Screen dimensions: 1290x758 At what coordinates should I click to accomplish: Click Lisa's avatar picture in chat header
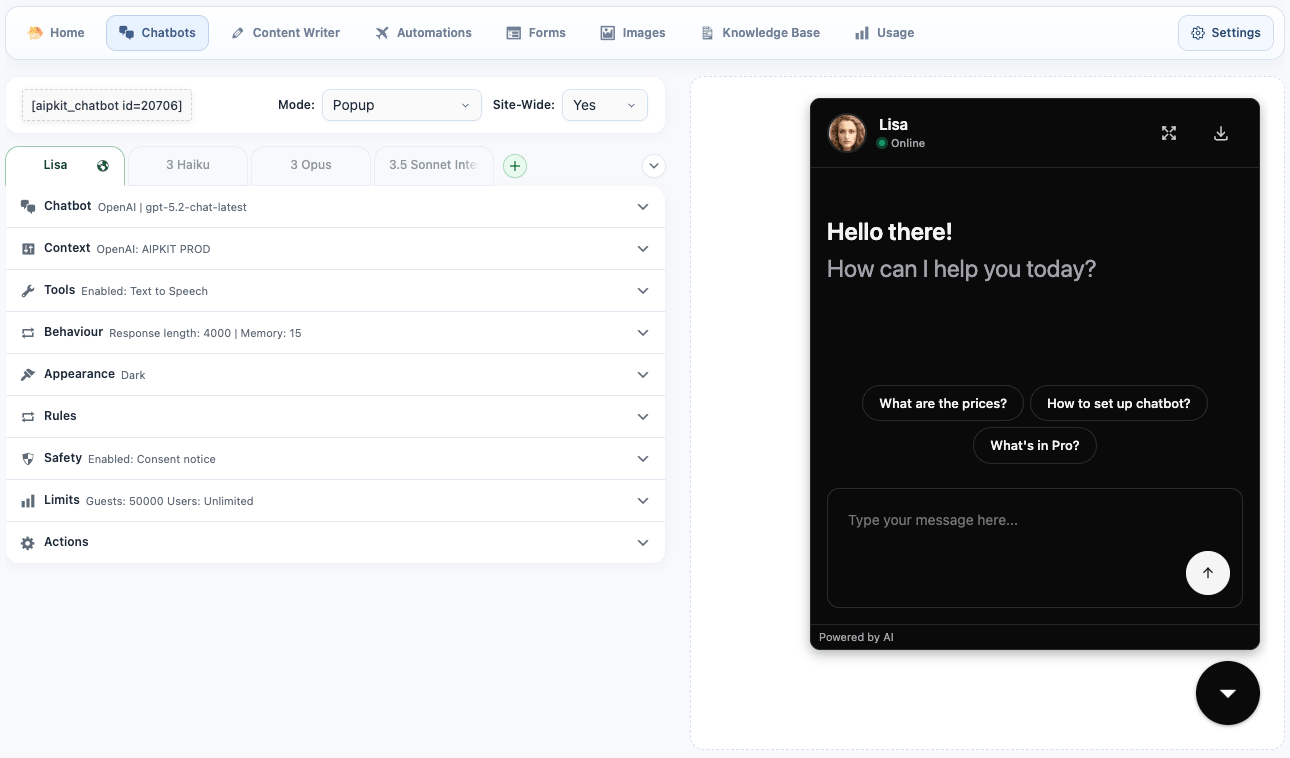point(847,133)
